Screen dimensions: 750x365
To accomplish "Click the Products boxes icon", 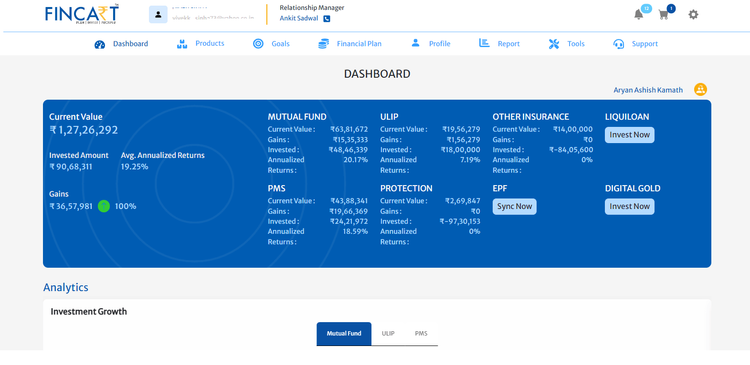I will point(182,44).
